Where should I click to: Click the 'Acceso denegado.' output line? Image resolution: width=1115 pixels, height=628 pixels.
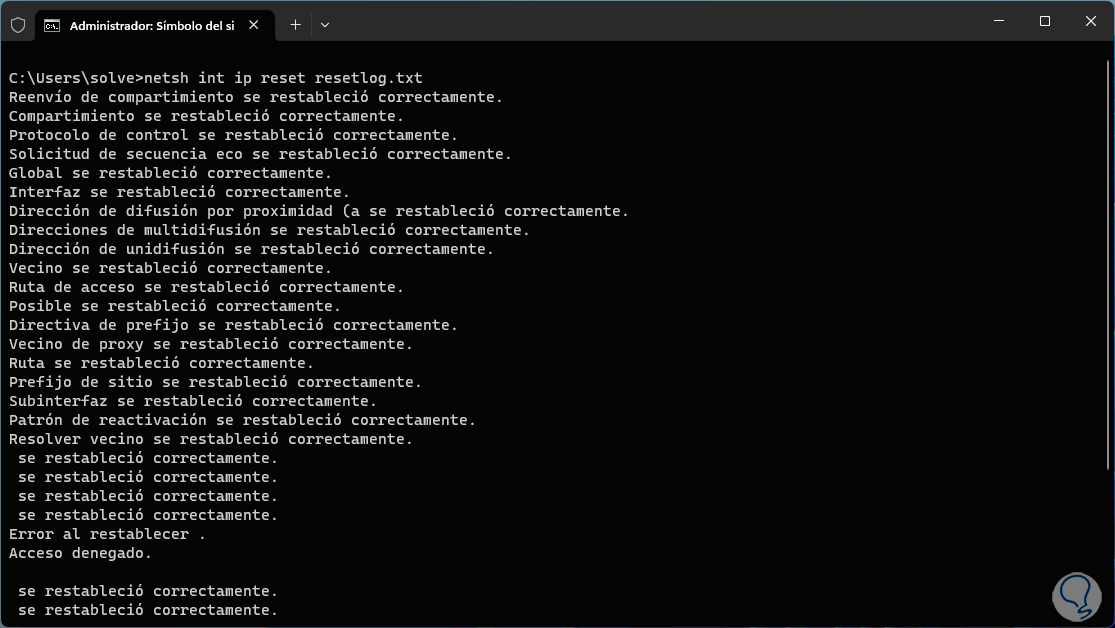pos(80,553)
